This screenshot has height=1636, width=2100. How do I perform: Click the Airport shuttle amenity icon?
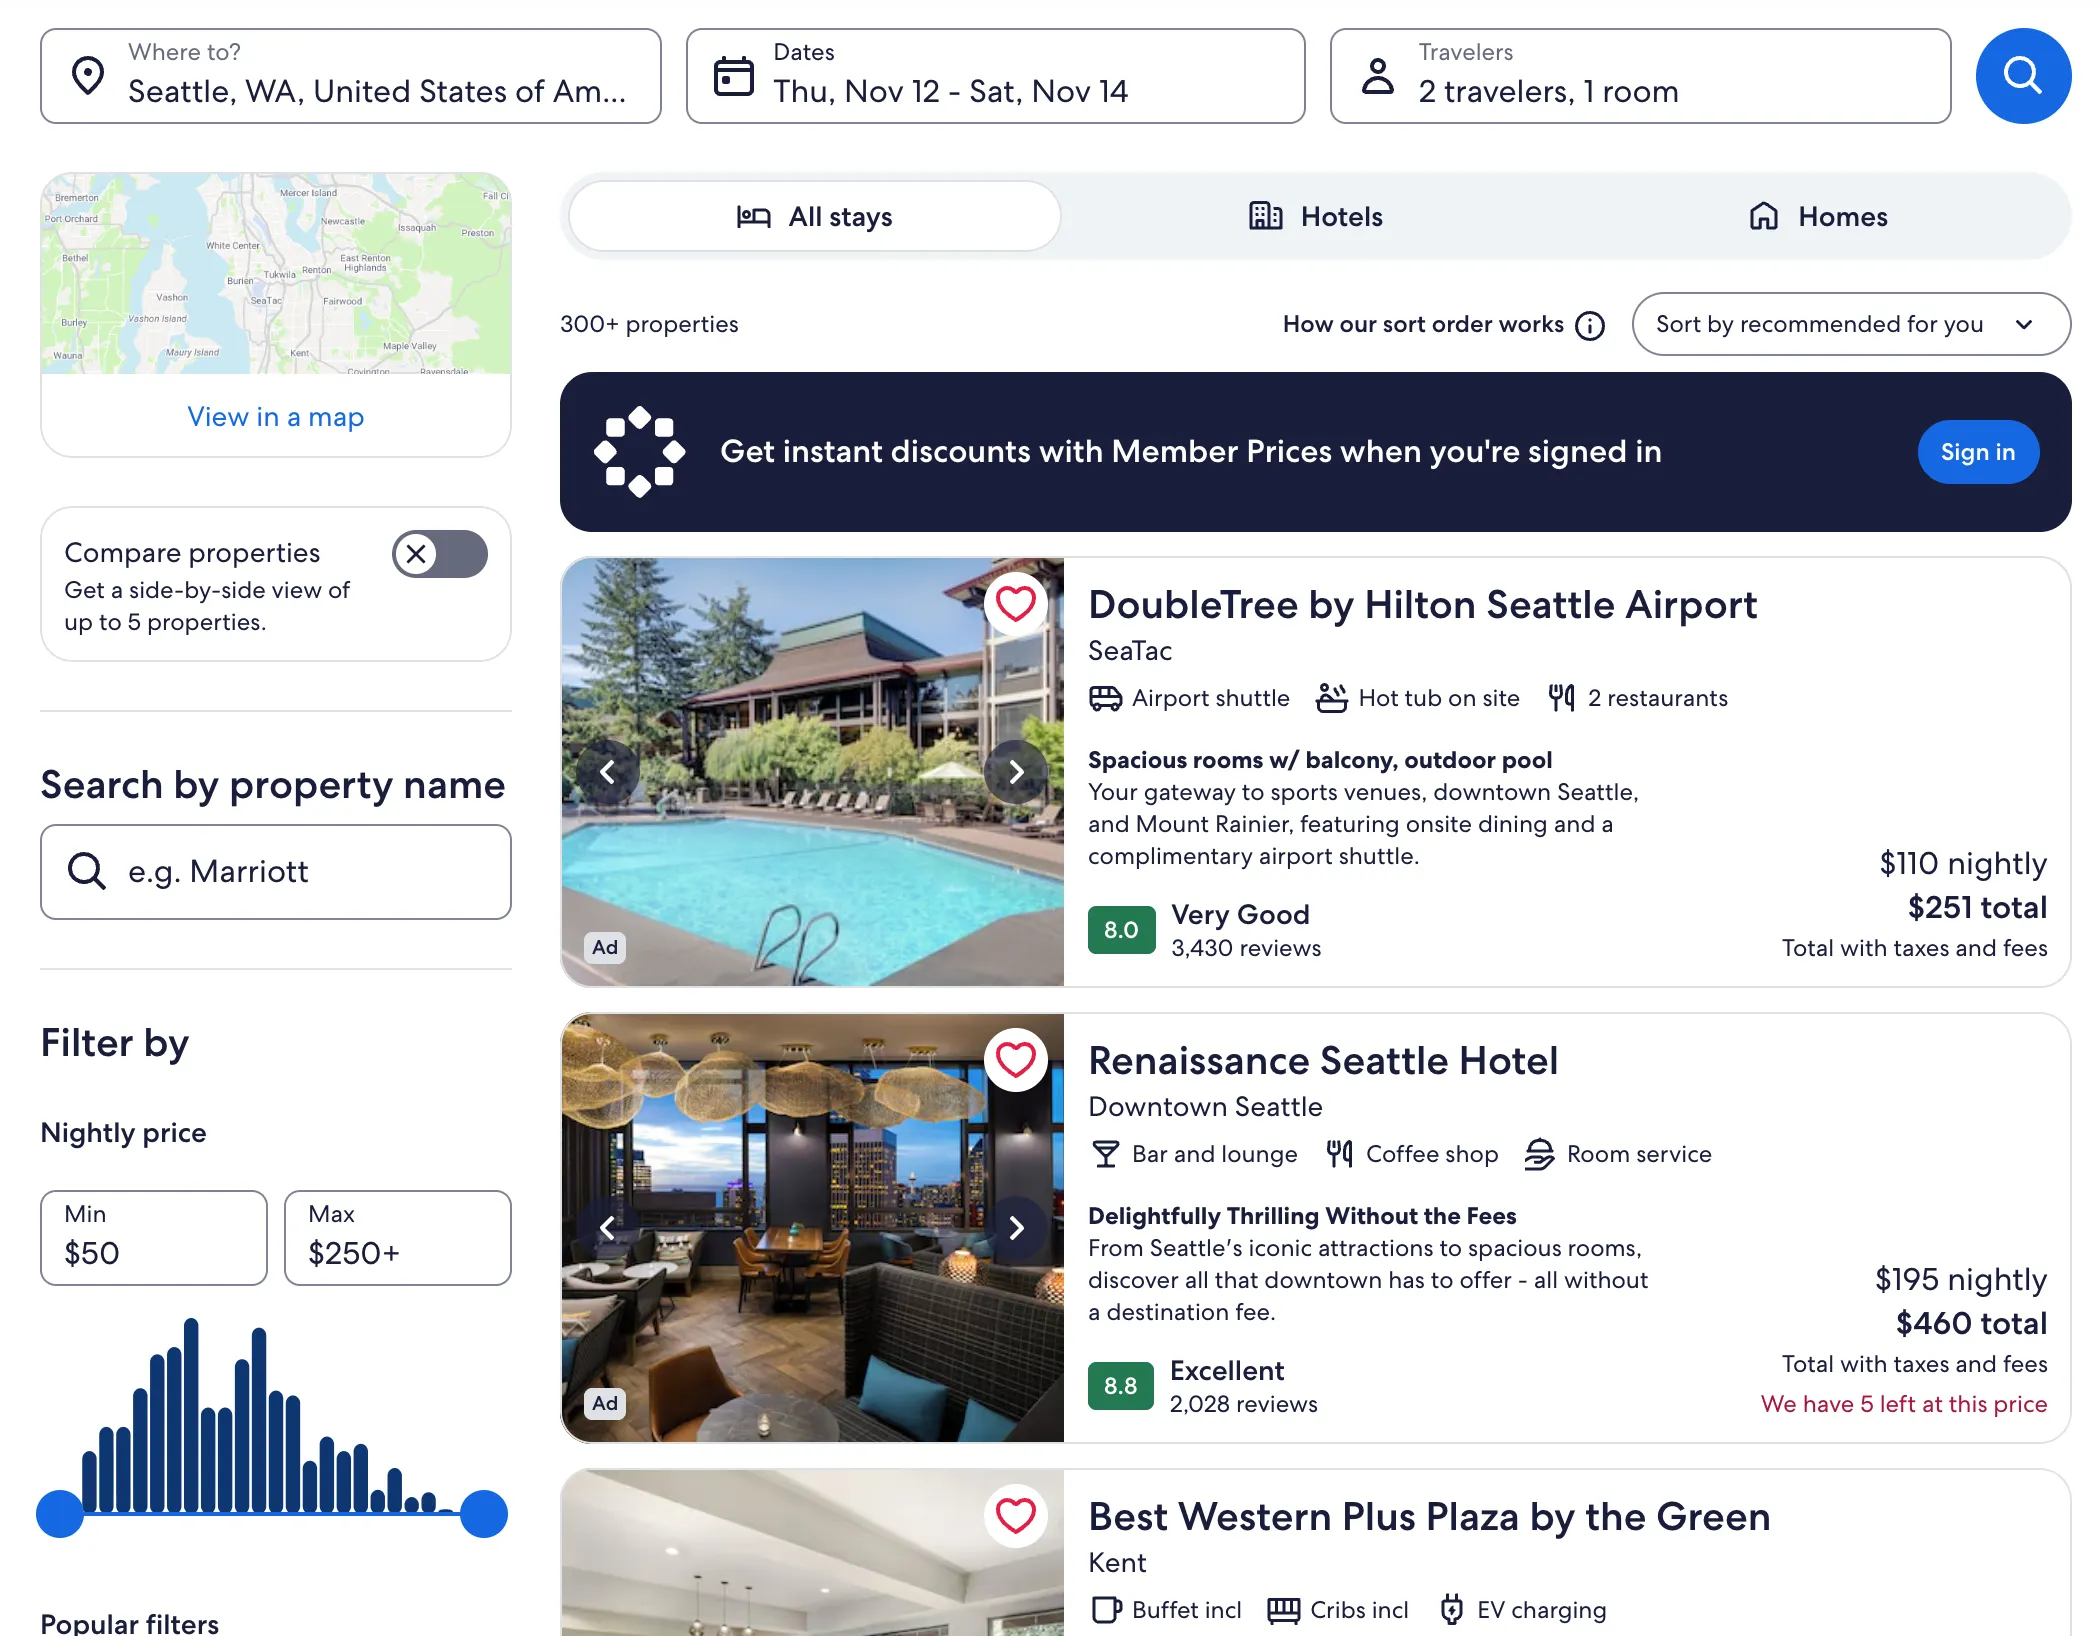tap(1105, 698)
